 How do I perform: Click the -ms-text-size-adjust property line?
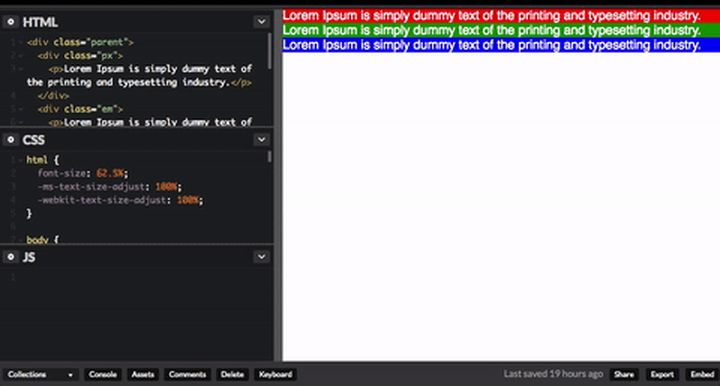[110, 187]
